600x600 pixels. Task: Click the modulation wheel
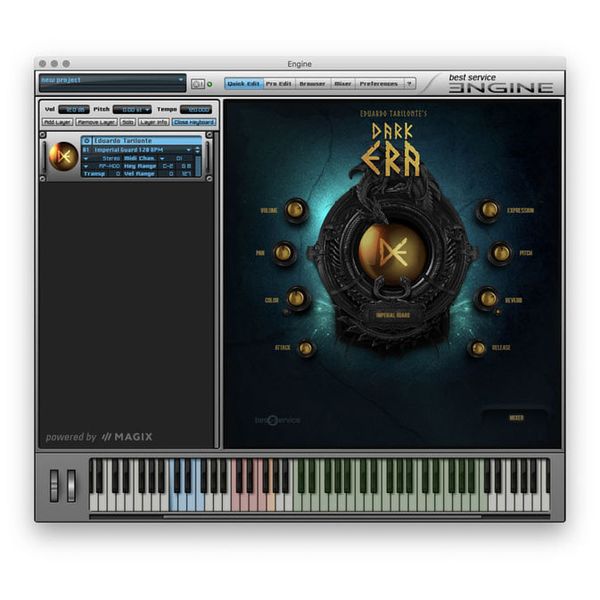[x=71, y=485]
